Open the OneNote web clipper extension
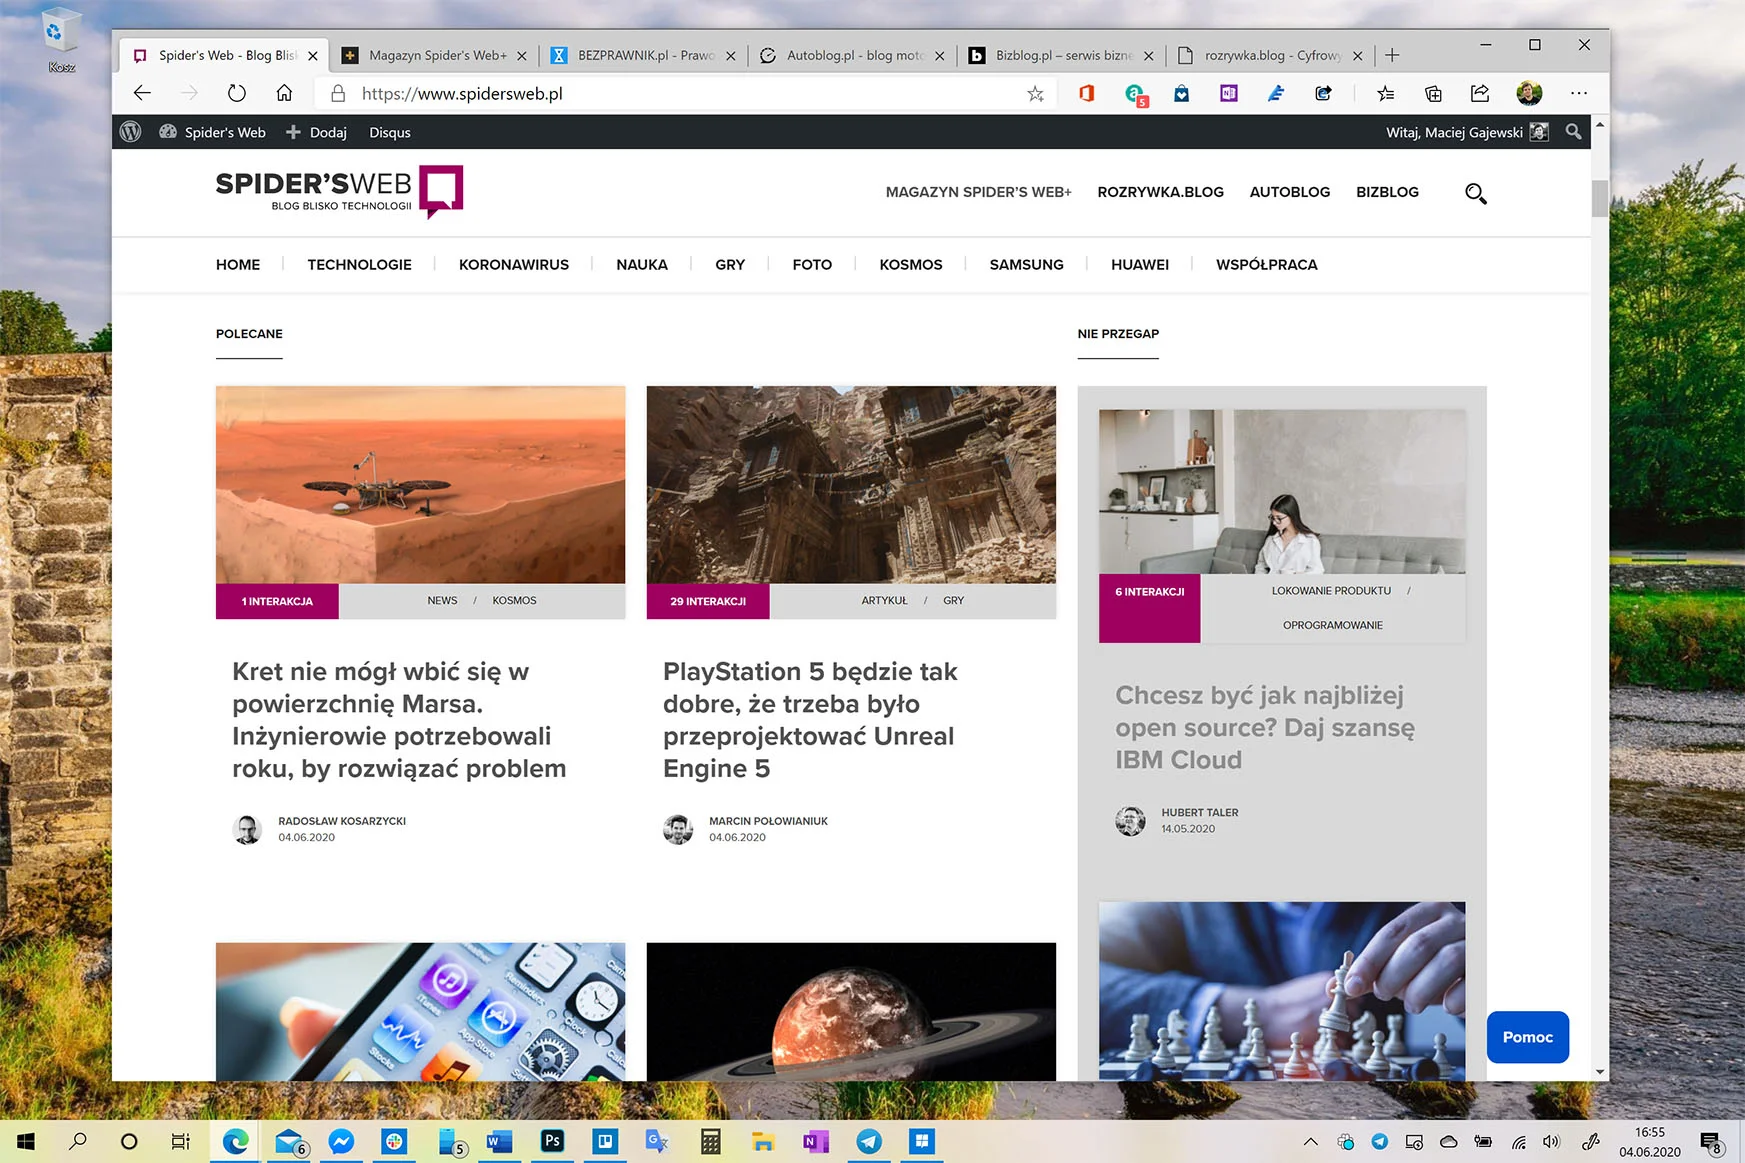 pos(1229,93)
